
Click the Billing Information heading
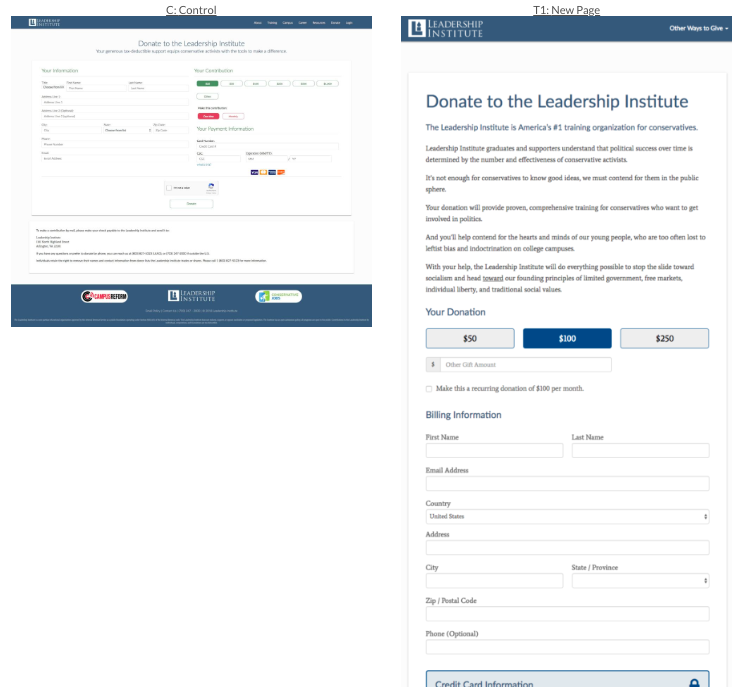(x=463, y=415)
